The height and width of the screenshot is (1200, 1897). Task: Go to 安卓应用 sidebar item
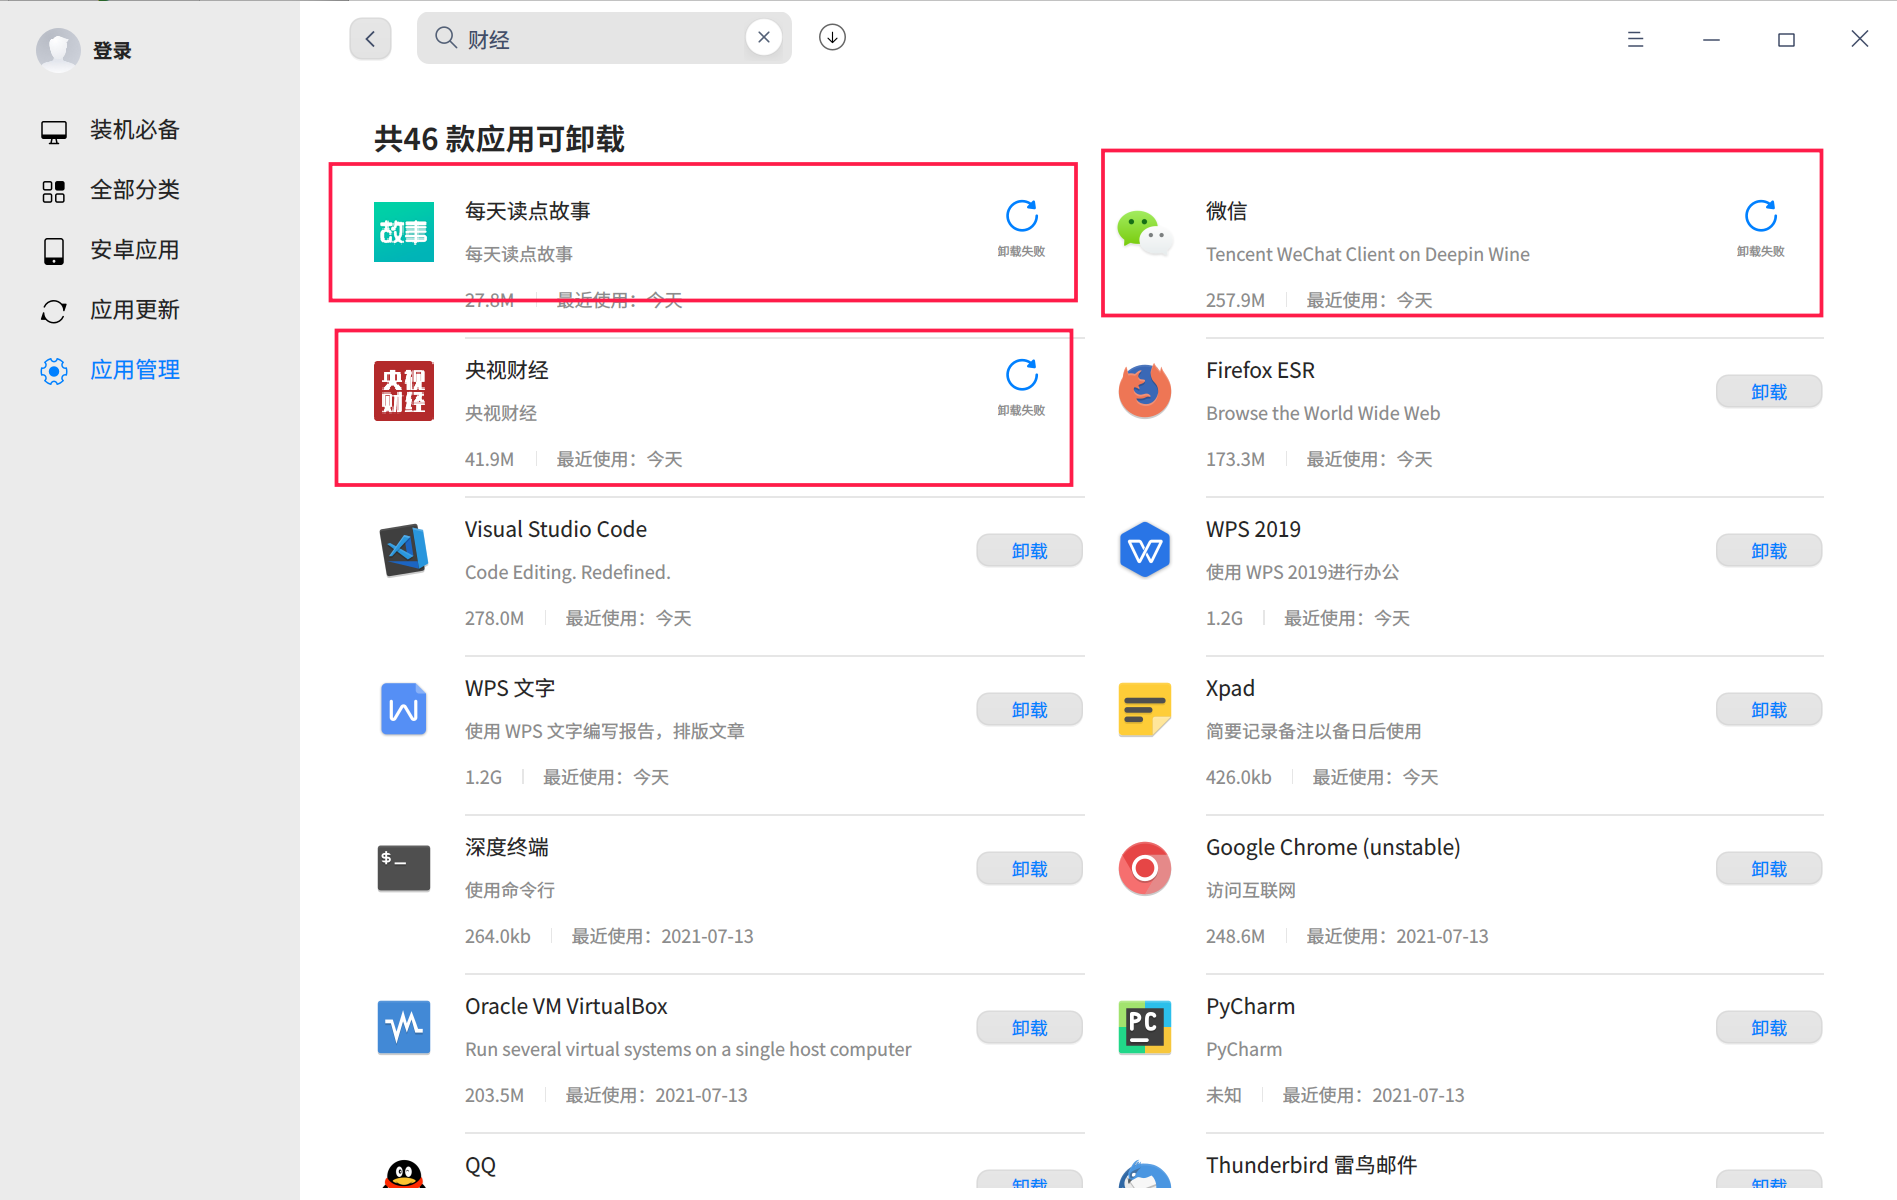pos(135,250)
